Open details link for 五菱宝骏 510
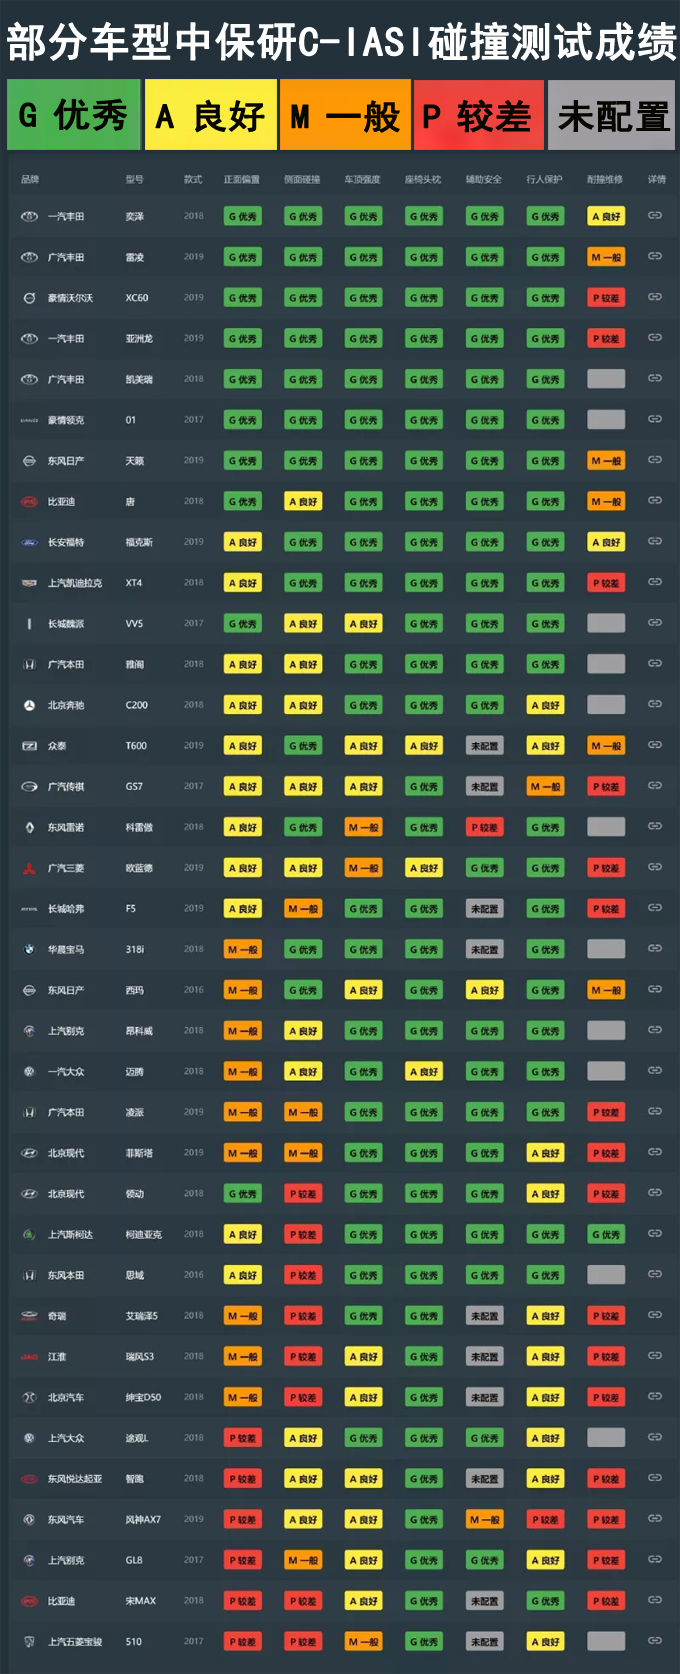680x1674 pixels. 655,1641
